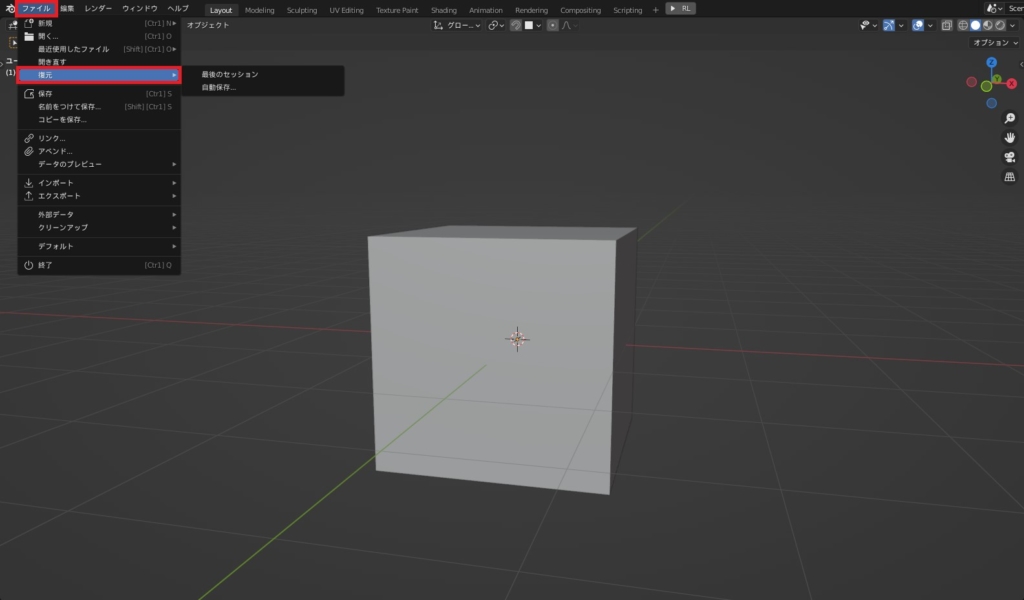Toggle snapping with the magnet icon
Image resolution: width=1024 pixels, height=600 pixels.
[x=515, y=25]
